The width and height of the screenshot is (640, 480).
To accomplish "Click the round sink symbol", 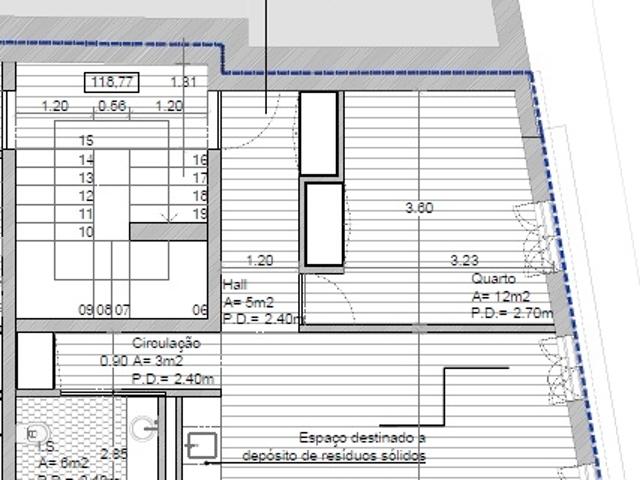I will pos(149,428).
